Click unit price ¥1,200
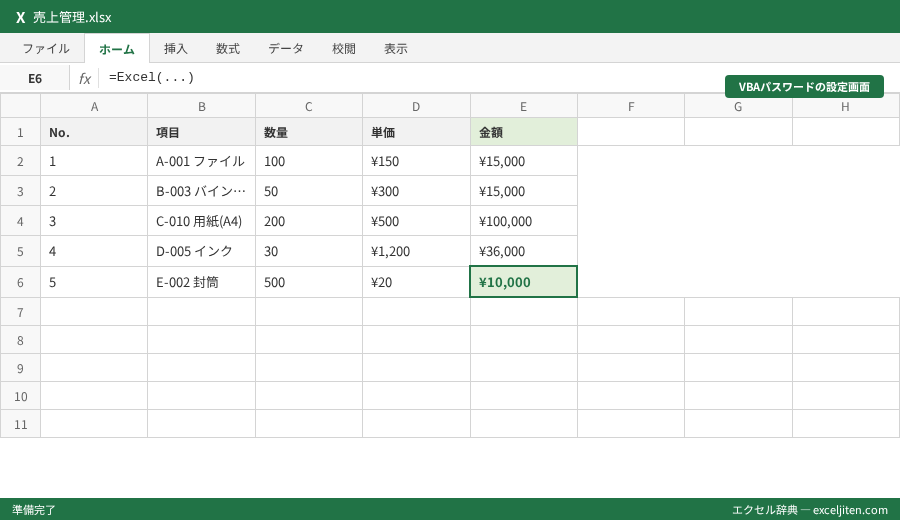The height and width of the screenshot is (520, 900). [x=416, y=251]
